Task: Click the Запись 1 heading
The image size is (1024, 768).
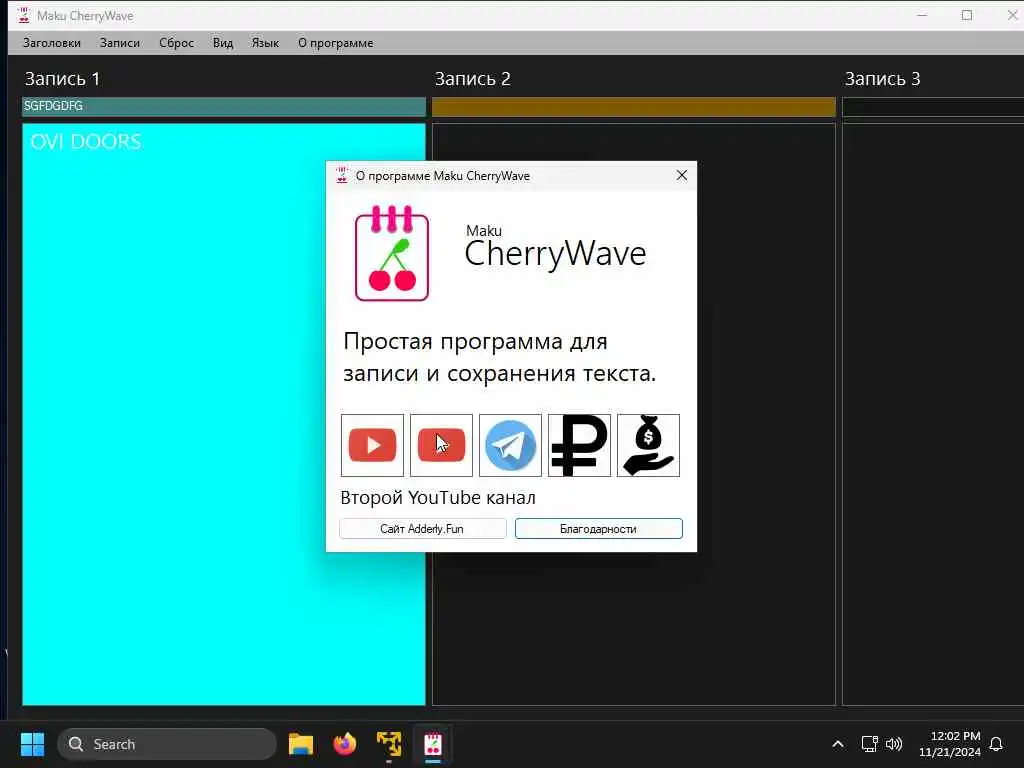Action: point(62,79)
